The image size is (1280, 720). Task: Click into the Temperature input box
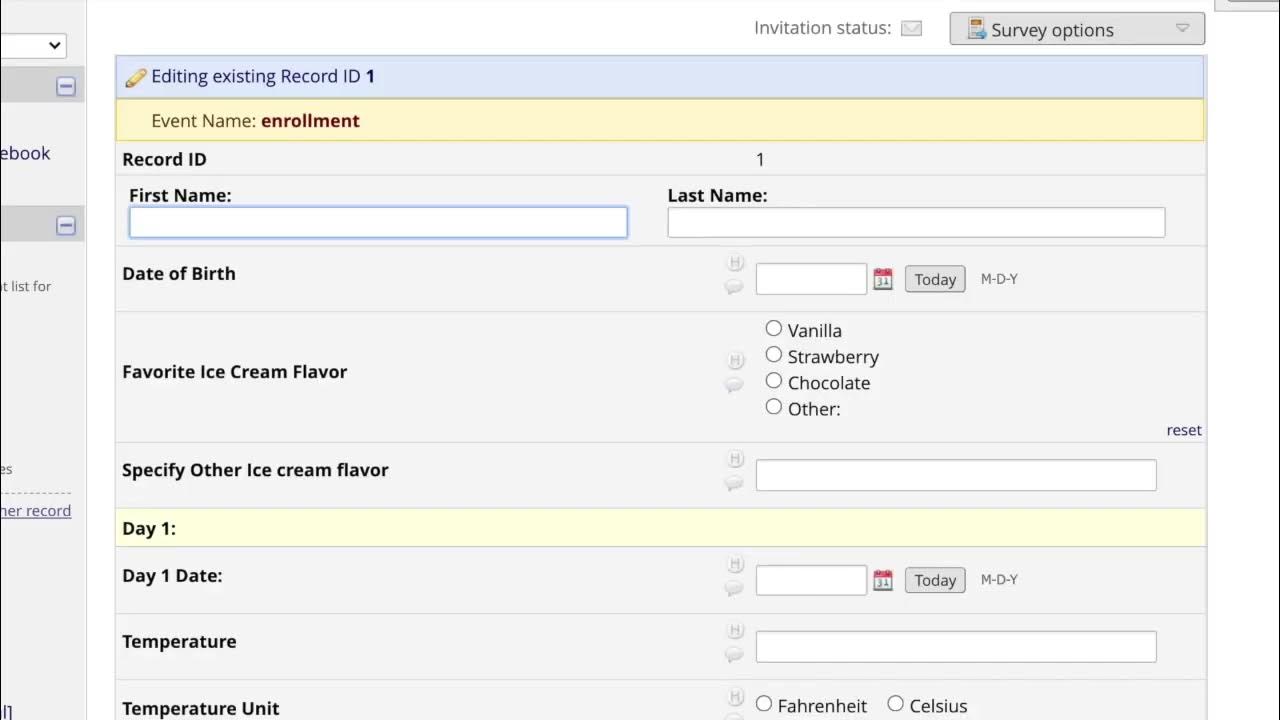(x=956, y=647)
